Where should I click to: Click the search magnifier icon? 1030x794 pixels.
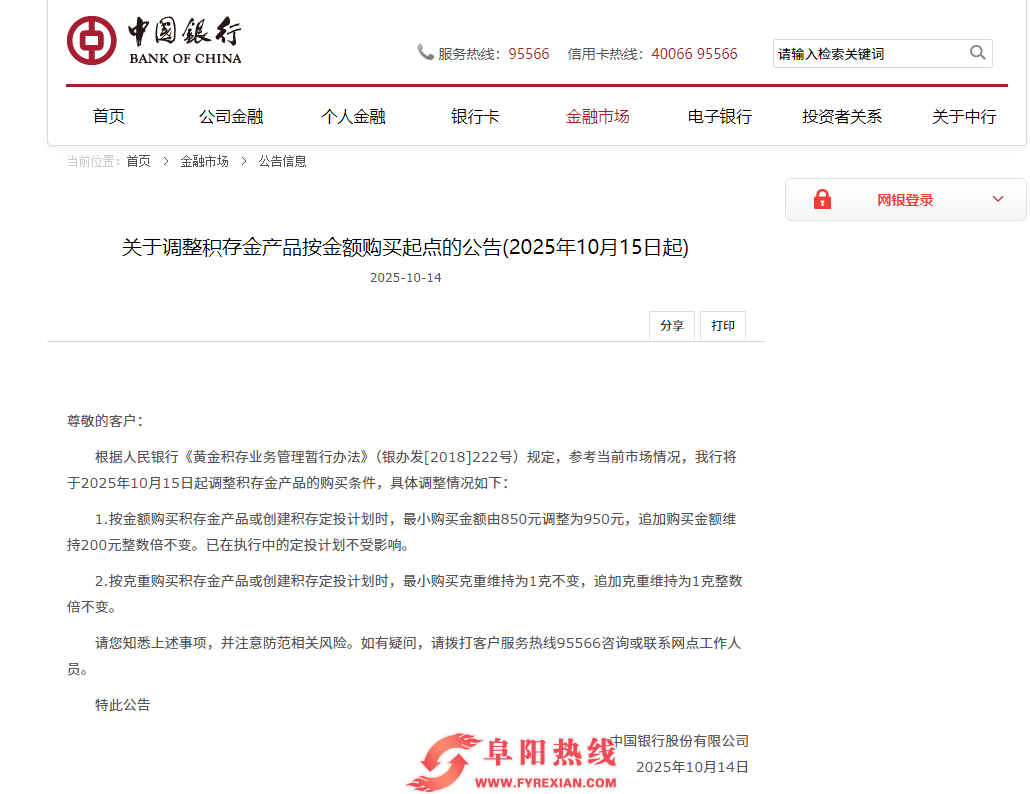977,53
